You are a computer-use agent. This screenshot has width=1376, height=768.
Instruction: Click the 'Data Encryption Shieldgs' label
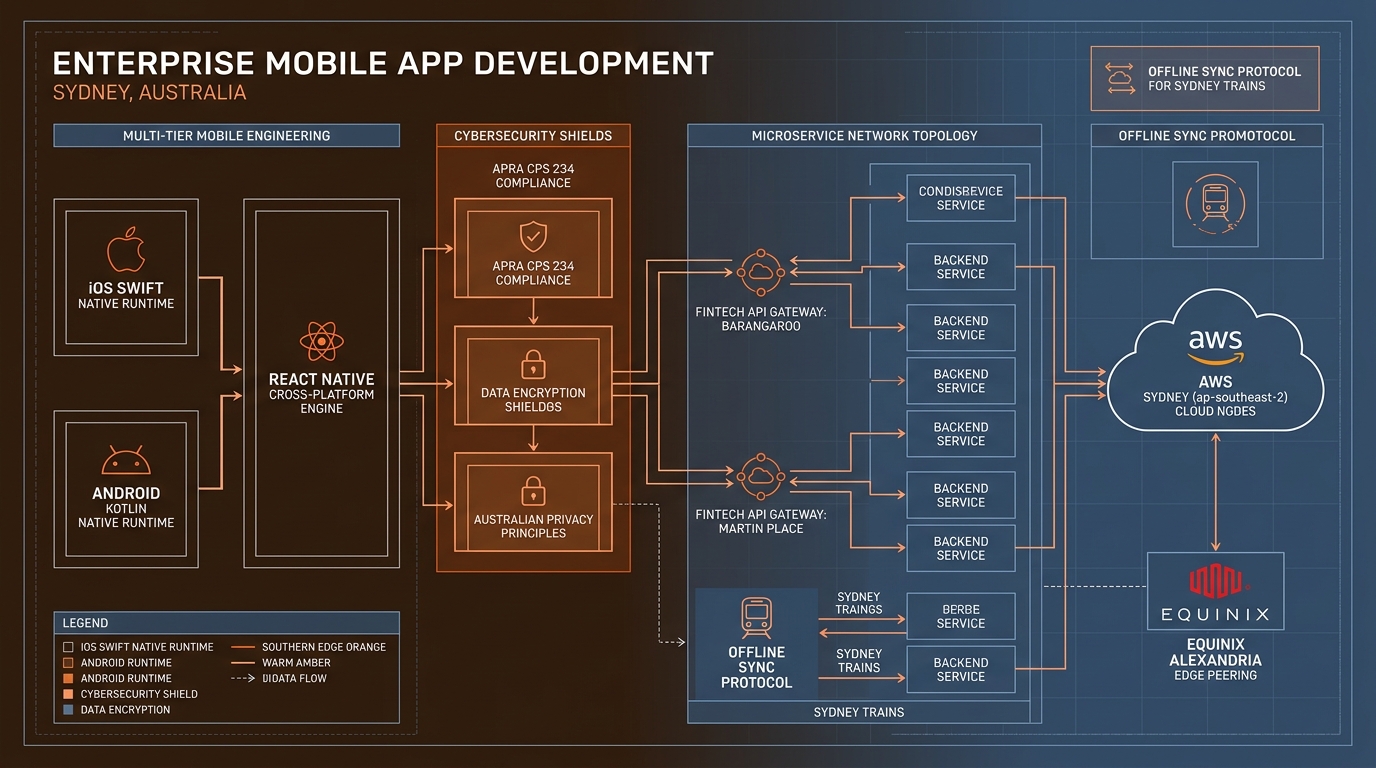[x=533, y=400]
